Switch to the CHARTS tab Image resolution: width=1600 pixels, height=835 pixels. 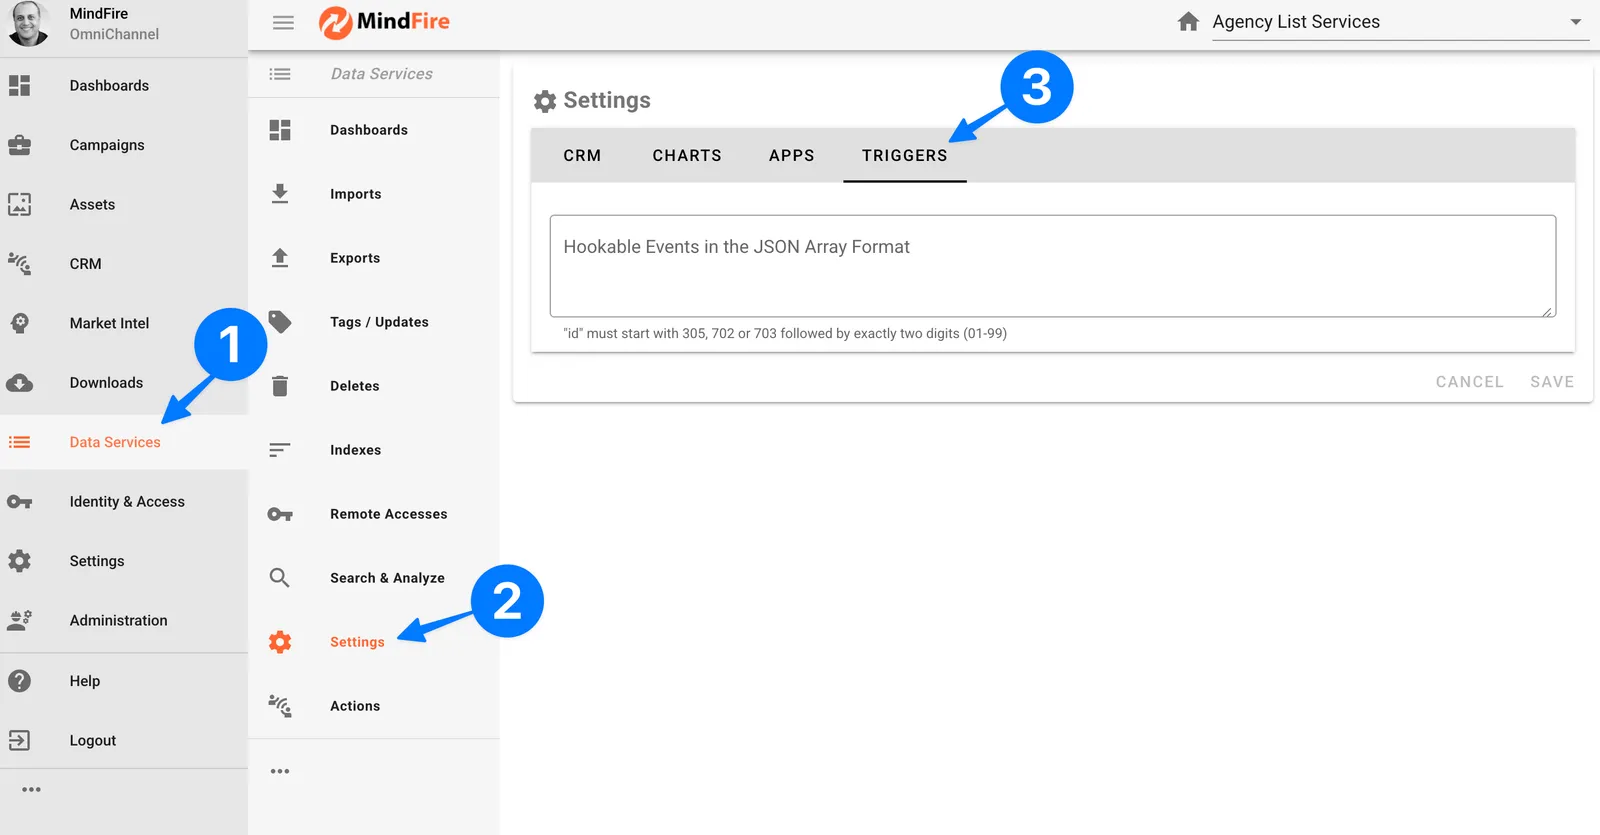687,156
